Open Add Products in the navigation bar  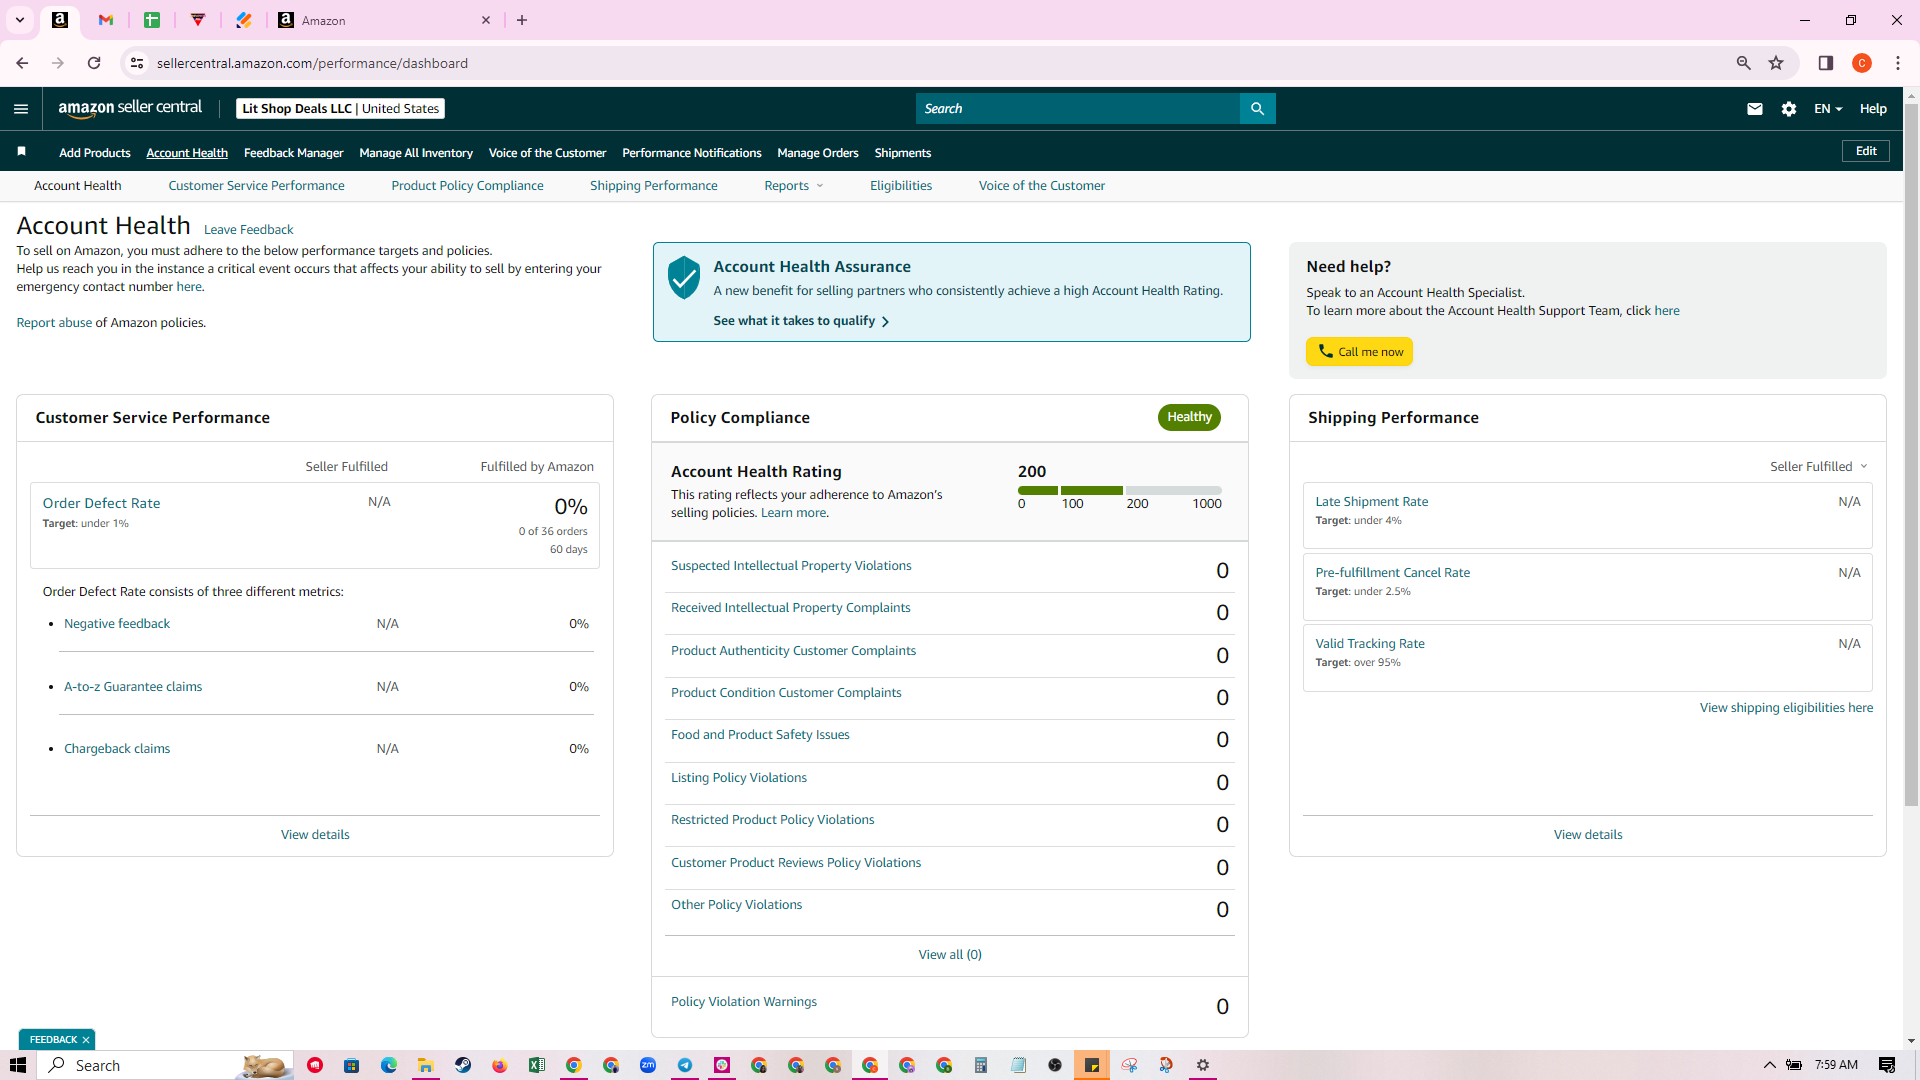(x=95, y=153)
